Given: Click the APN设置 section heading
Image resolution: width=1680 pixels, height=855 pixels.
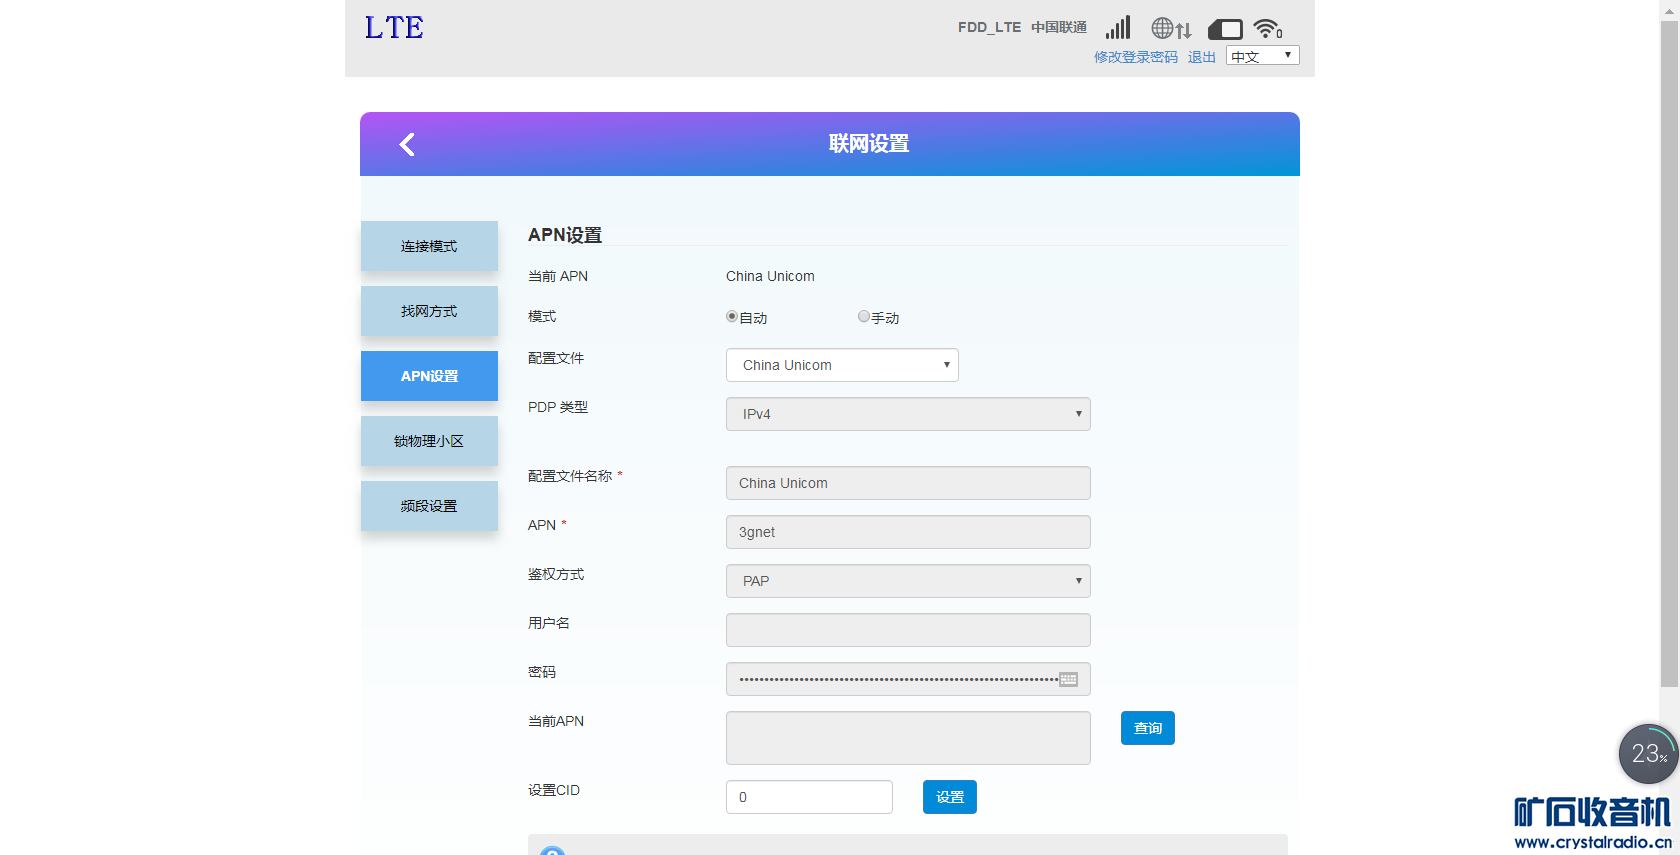Looking at the screenshot, I should tap(565, 235).
